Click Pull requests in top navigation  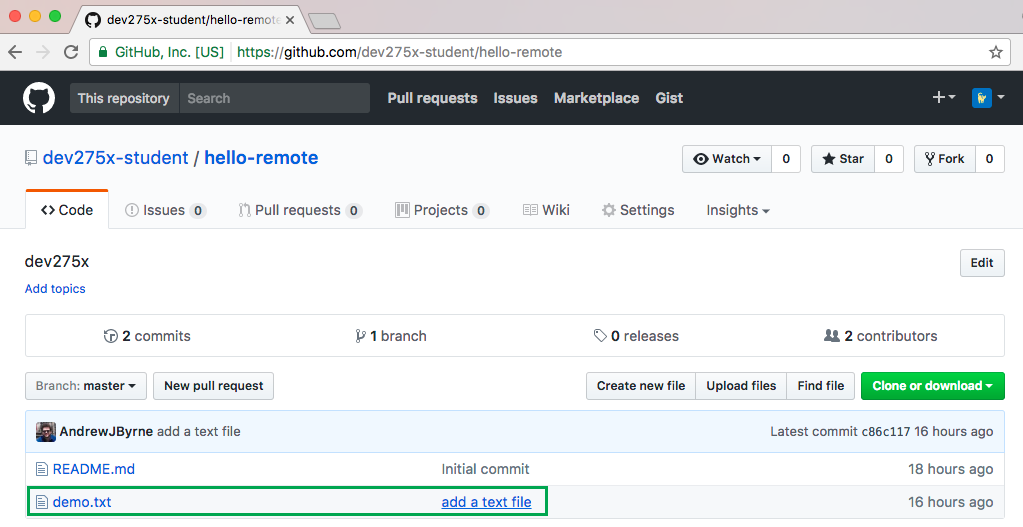point(433,98)
